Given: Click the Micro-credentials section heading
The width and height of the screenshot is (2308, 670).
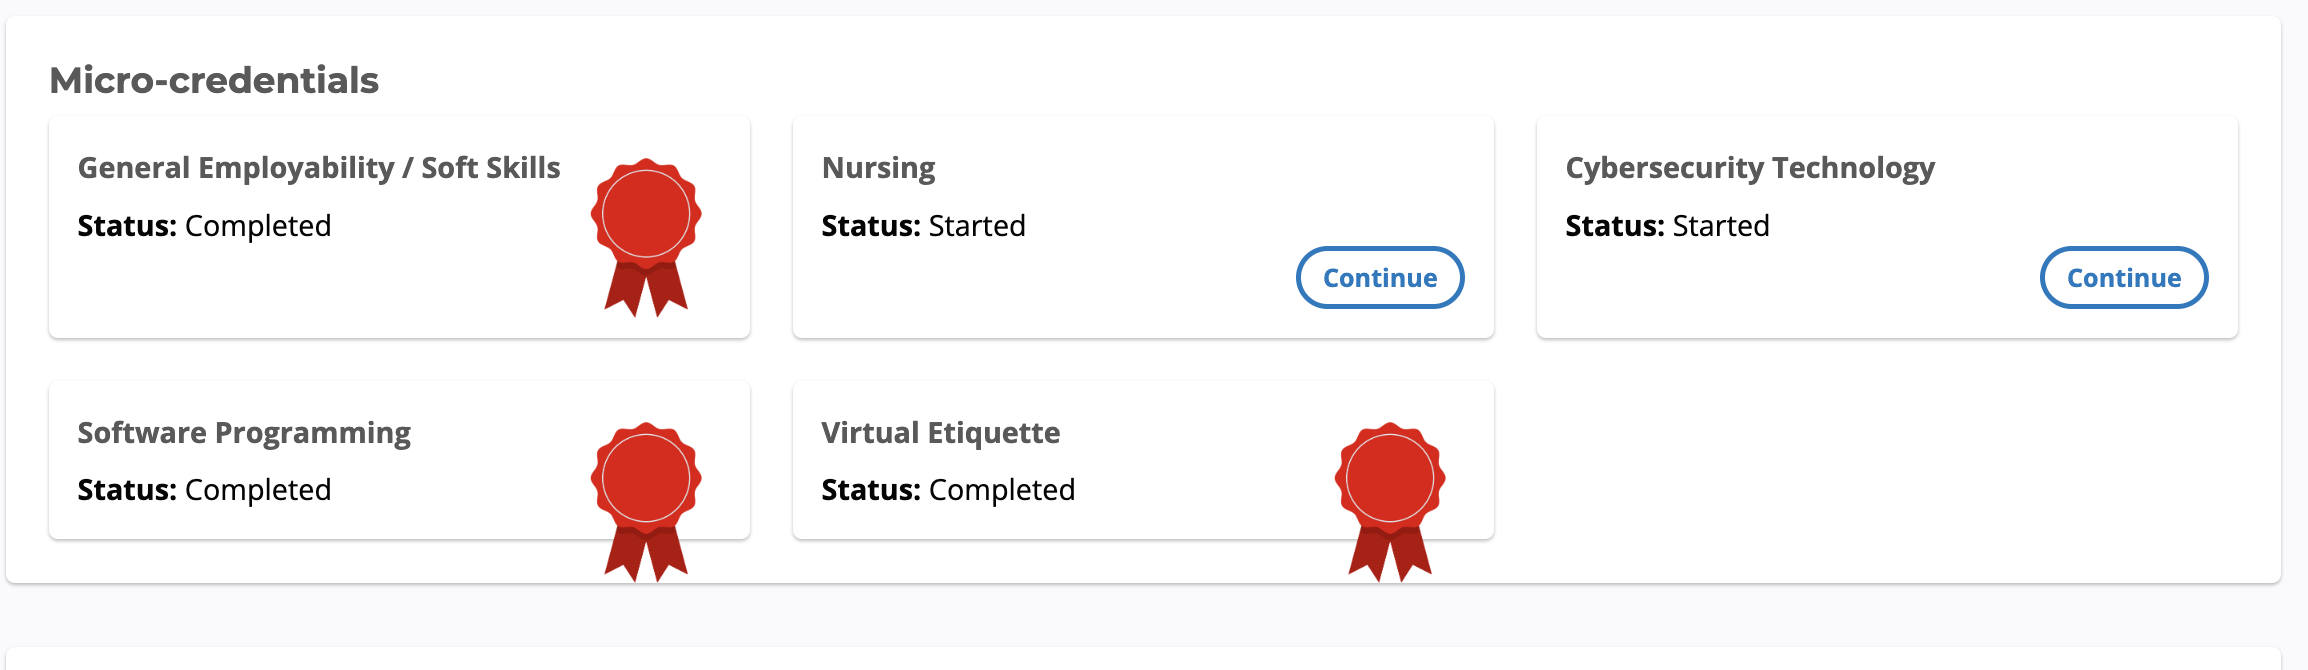Looking at the screenshot, I should [214, 80].
